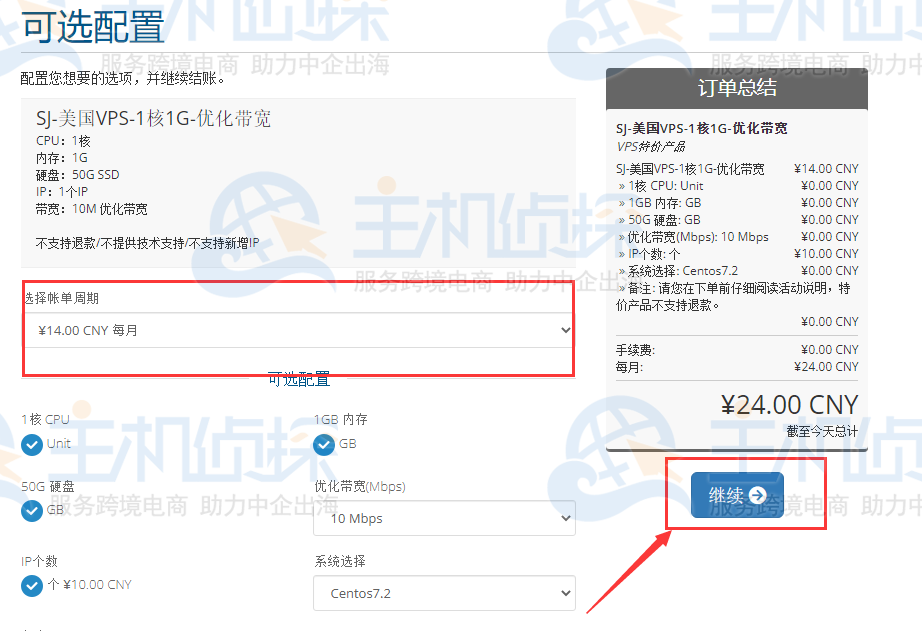Open the 选择帐单周期 billing cycle dropdown

[x=299, y=330]
